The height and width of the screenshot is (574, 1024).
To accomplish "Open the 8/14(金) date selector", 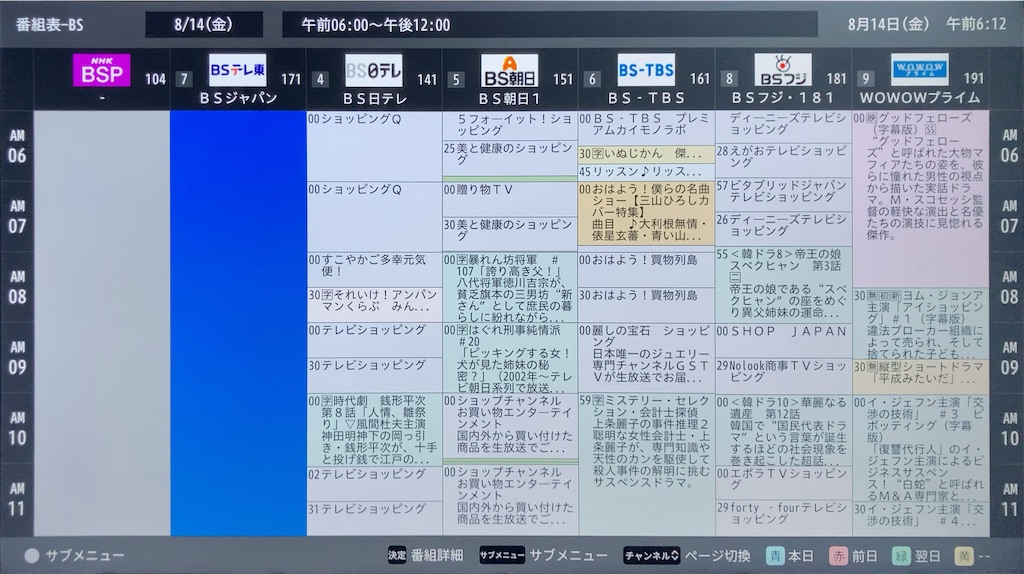I will click(204, 25).
